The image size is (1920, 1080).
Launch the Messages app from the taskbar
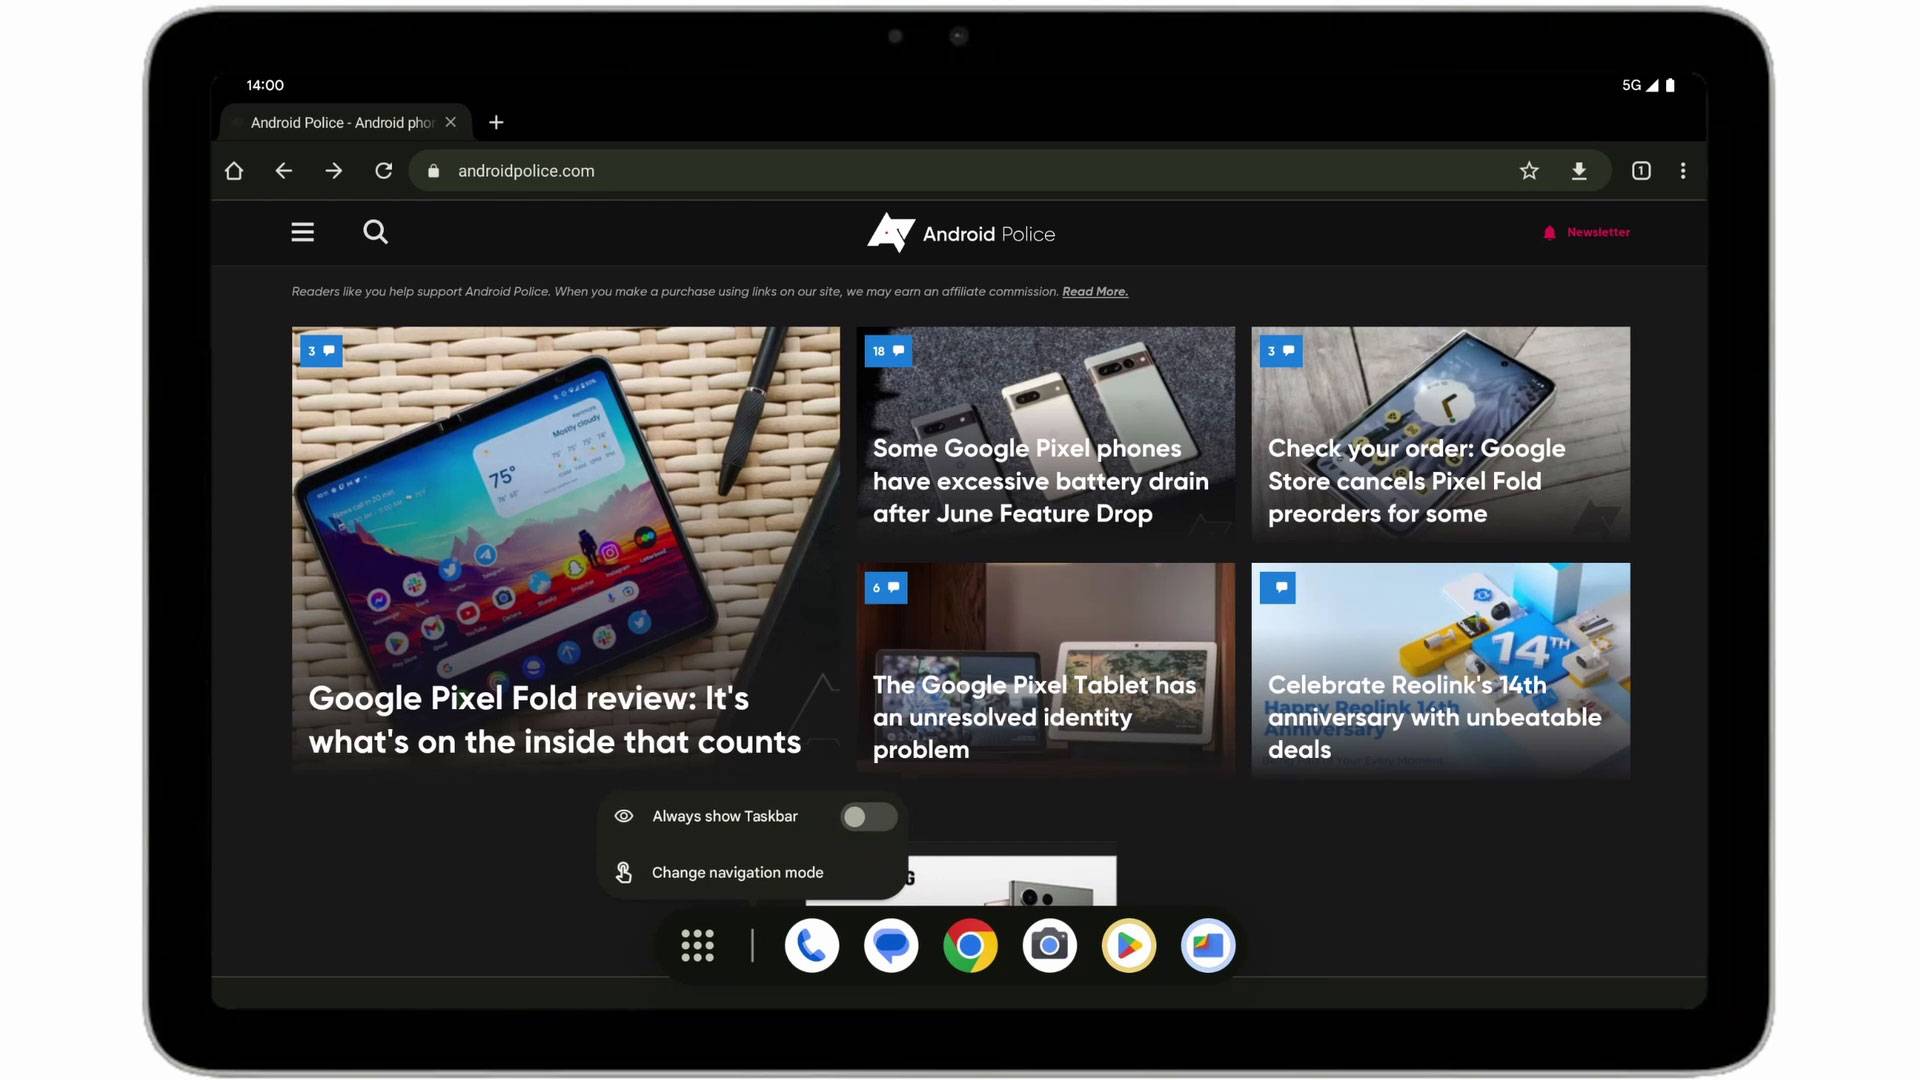[891, 946]
